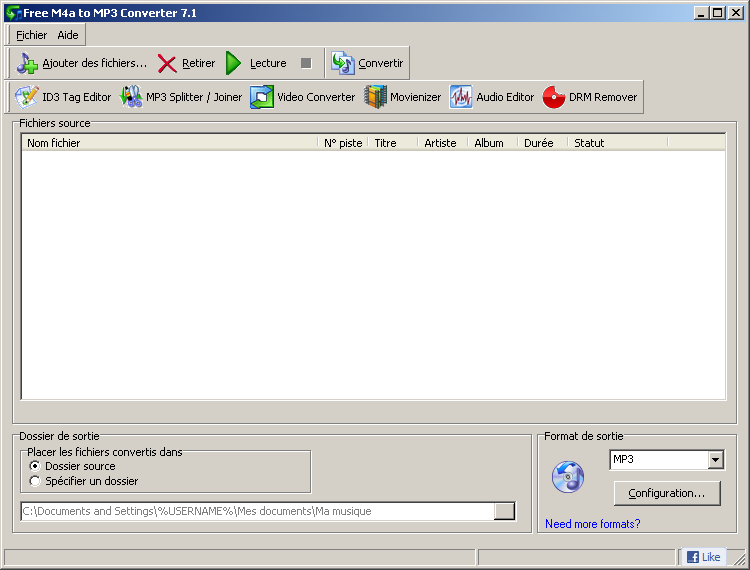
Task: Open the Fichier menu
Action: 32,35
